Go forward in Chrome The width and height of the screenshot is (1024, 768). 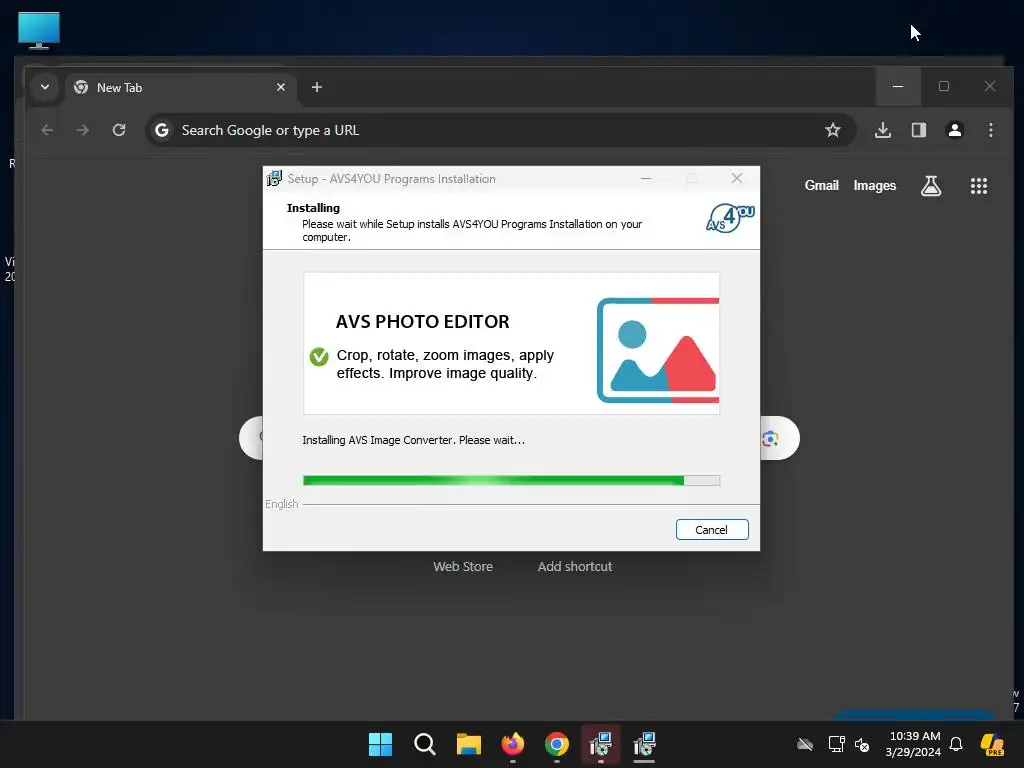pyautogui.click(x=82, y=130)
